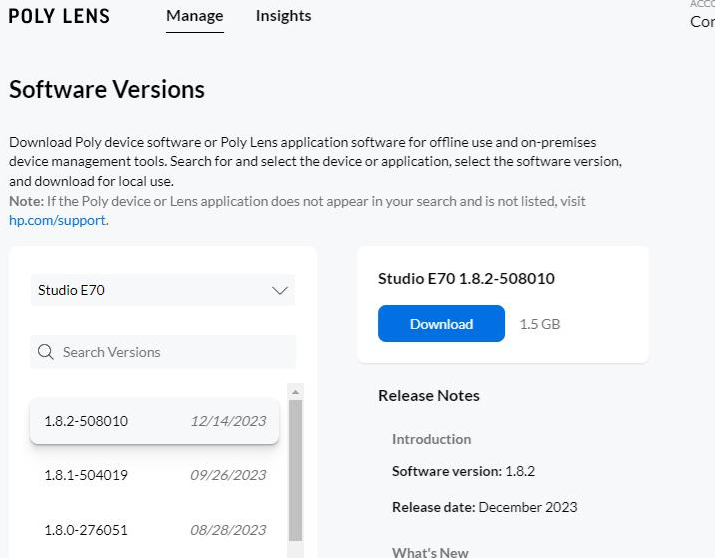Viewport: 715px width, 558px height.
Task: Click the version list scroll-up arrow
Action: click(x=295, y=392)
